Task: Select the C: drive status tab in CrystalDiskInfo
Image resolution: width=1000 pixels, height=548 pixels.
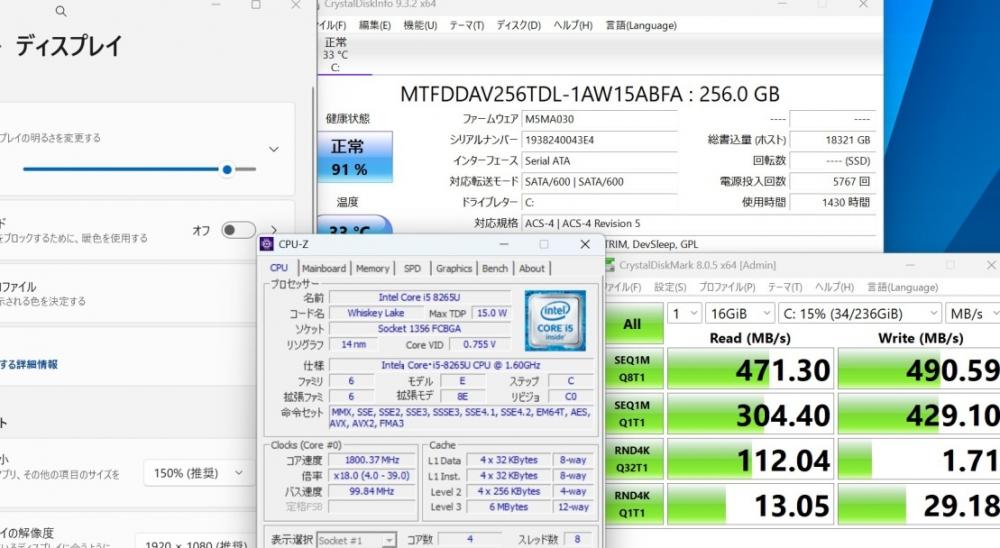Action: click(x=336, y=55)
